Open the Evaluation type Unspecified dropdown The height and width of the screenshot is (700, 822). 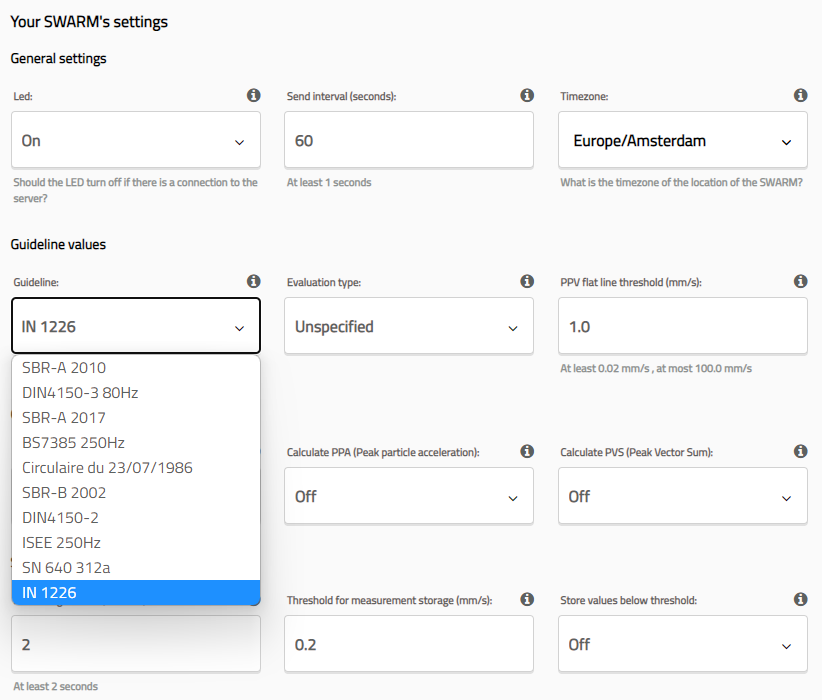coord(408,327)
